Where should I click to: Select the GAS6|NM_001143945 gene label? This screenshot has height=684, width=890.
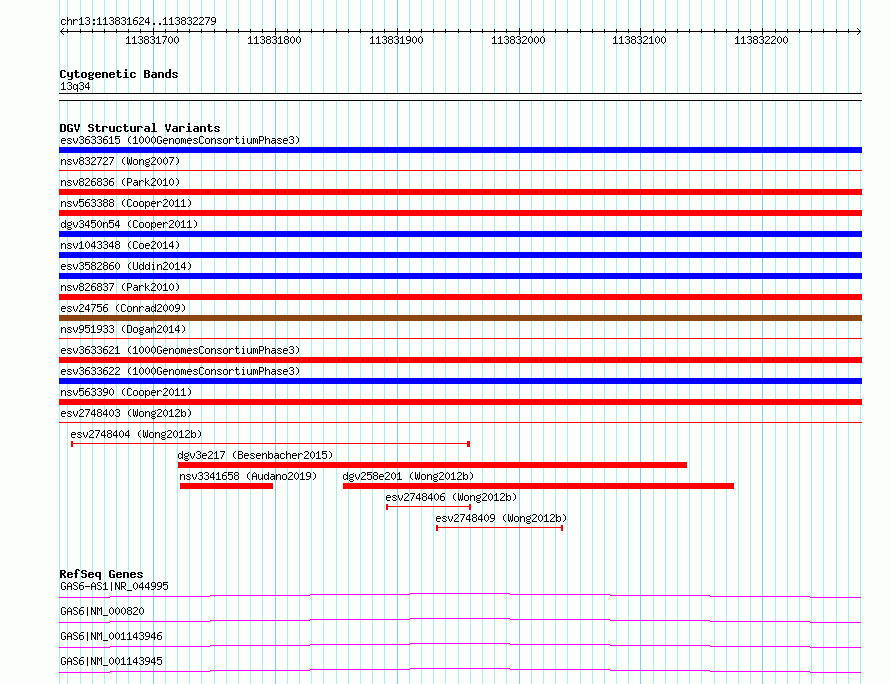click(x=111, y=661)
